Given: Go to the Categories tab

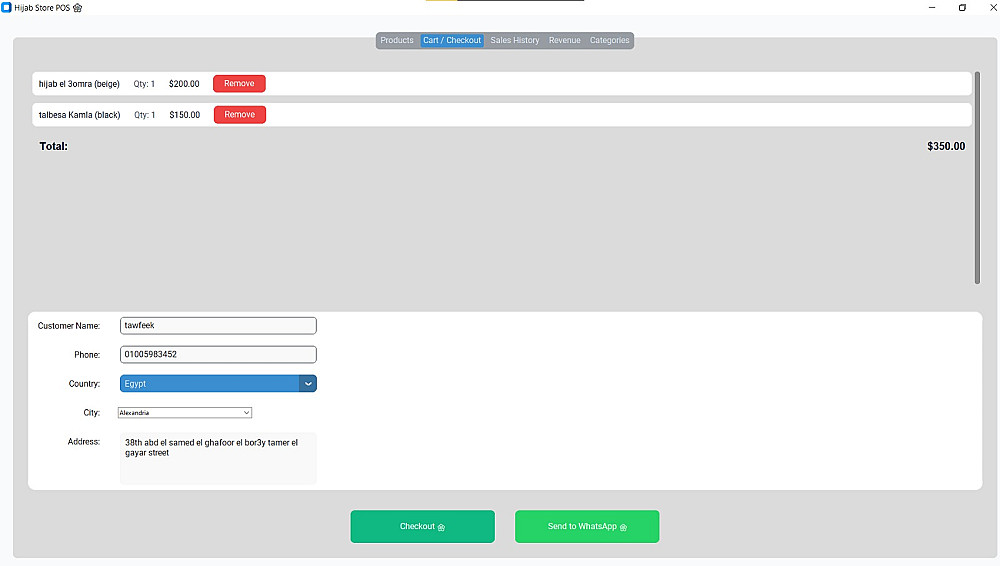Looking at the screenshot, I should point(609,40).
